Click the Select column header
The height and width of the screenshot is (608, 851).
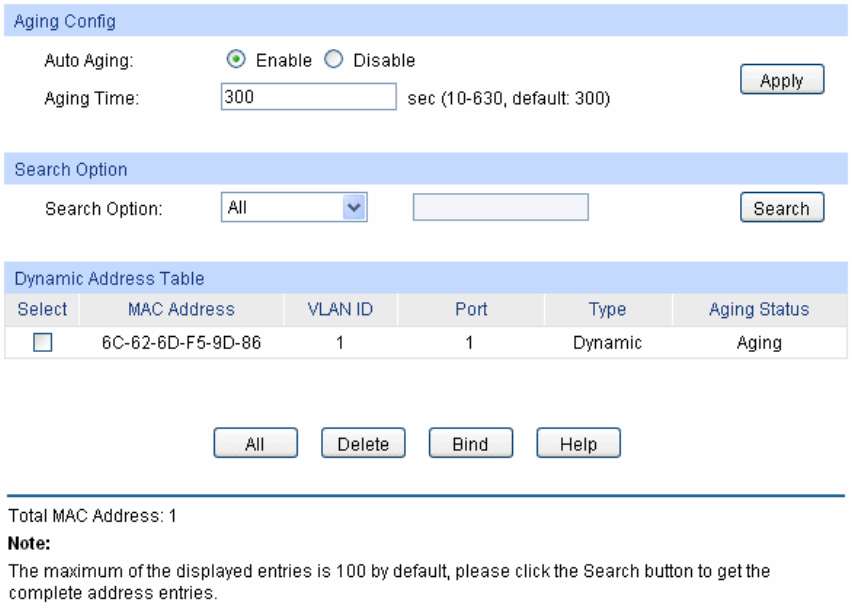click(x=42, y=309)
